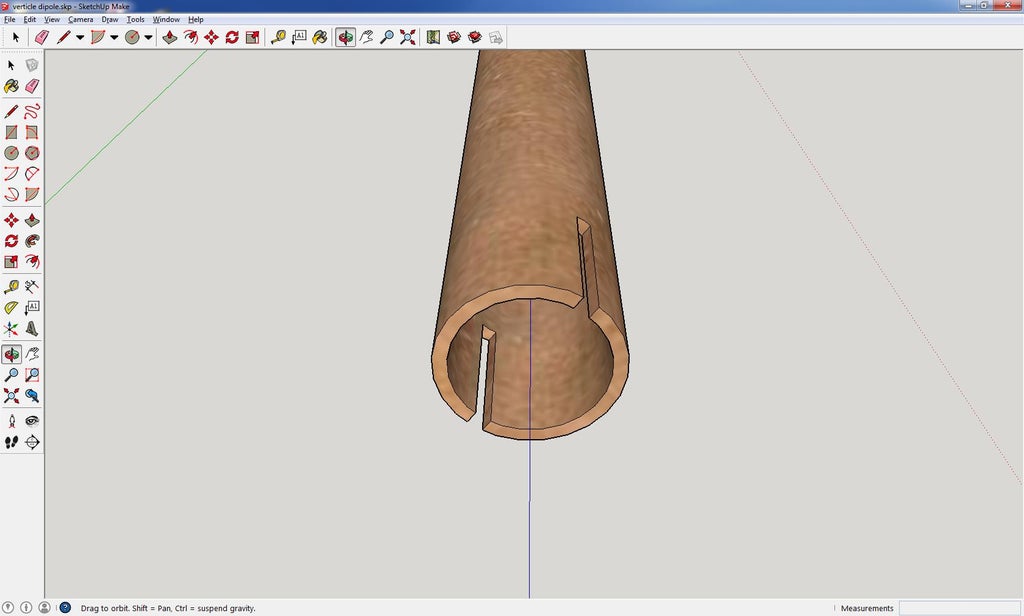
Task: Select the Rectangle tool in the left toolbar
Action: click(11, 132)
